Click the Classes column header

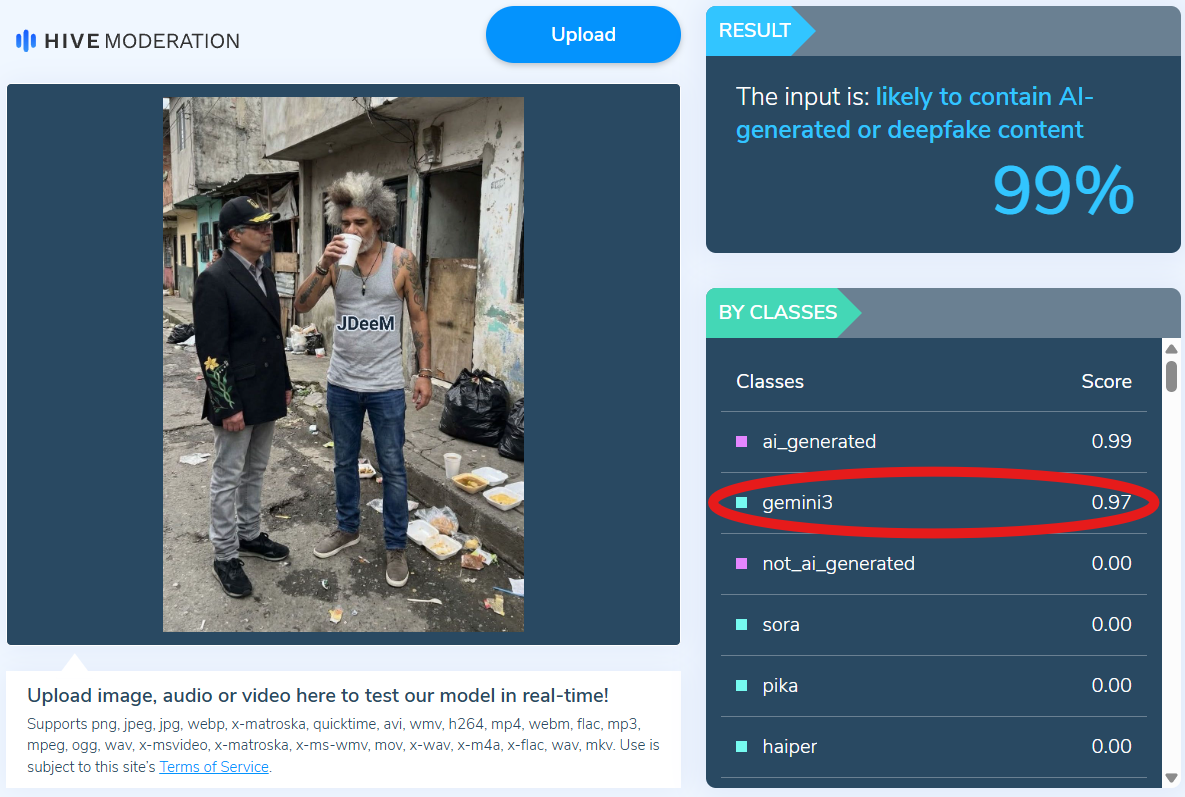click(770, 381)
